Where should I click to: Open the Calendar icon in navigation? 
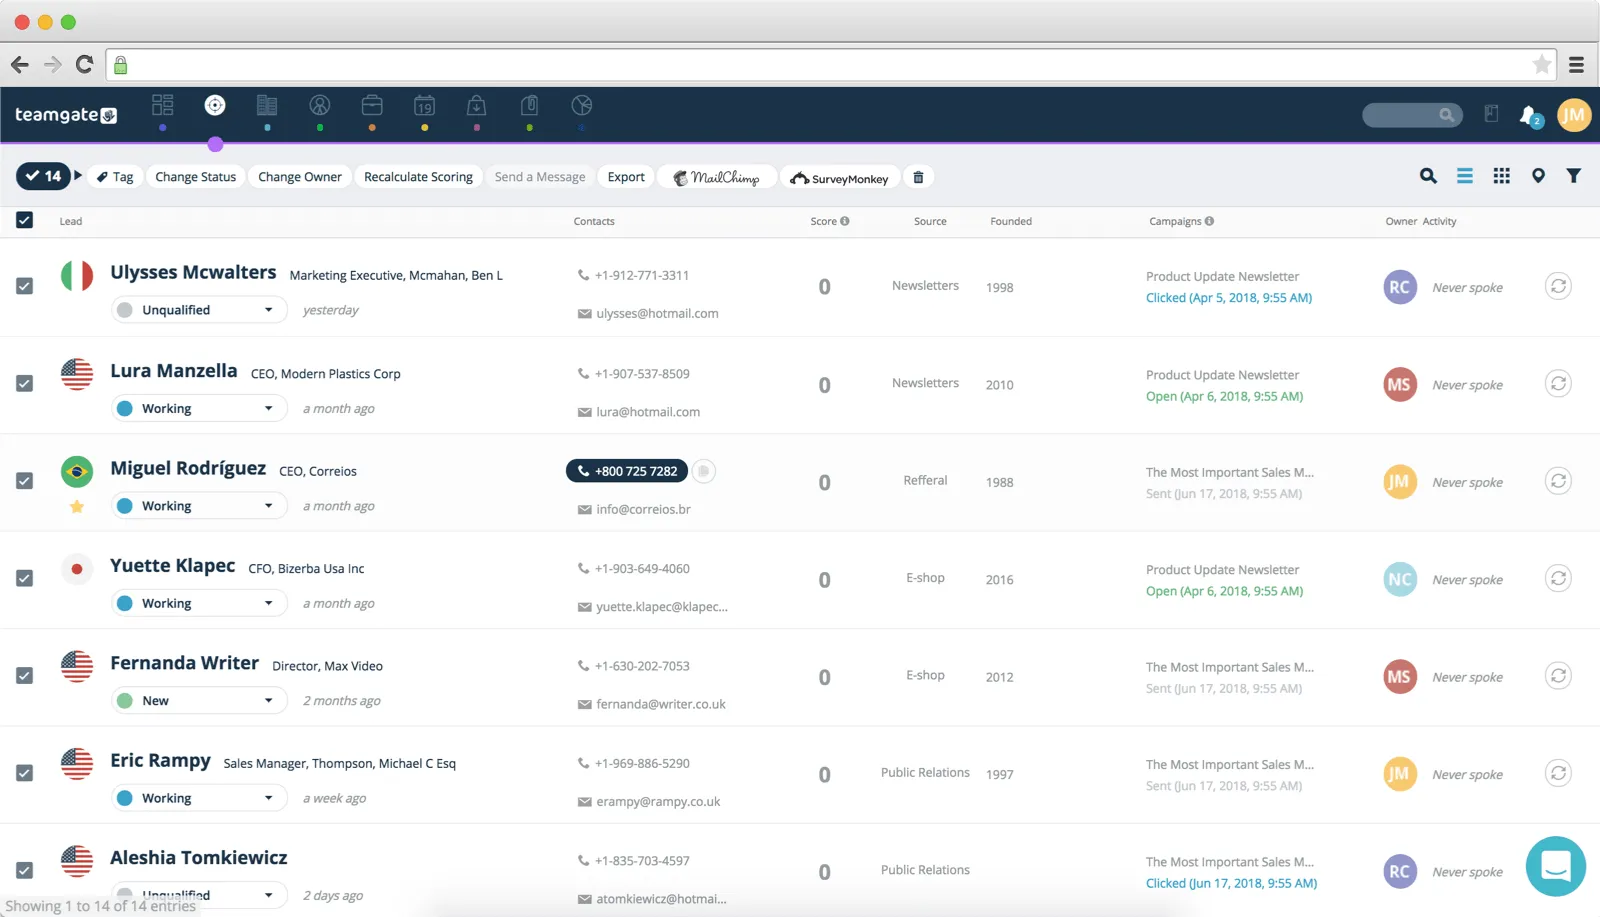pos(425,104)
